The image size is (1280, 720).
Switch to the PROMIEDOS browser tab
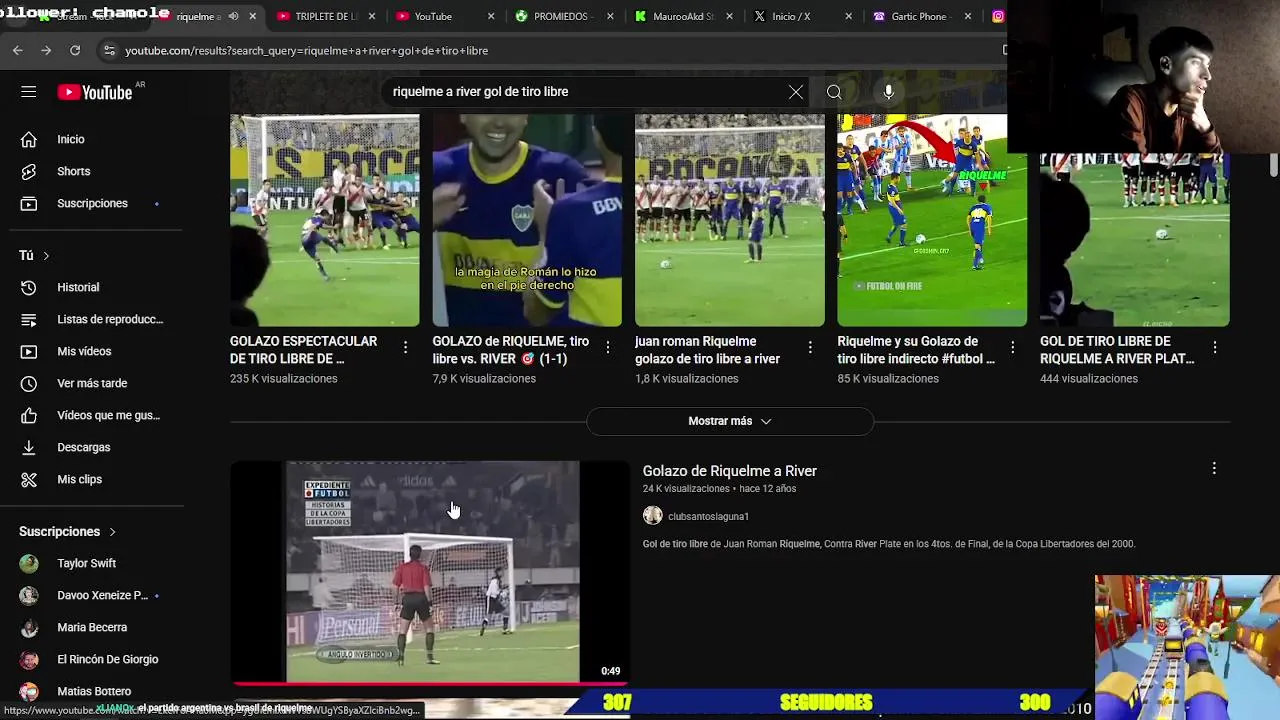click(565, 16)
